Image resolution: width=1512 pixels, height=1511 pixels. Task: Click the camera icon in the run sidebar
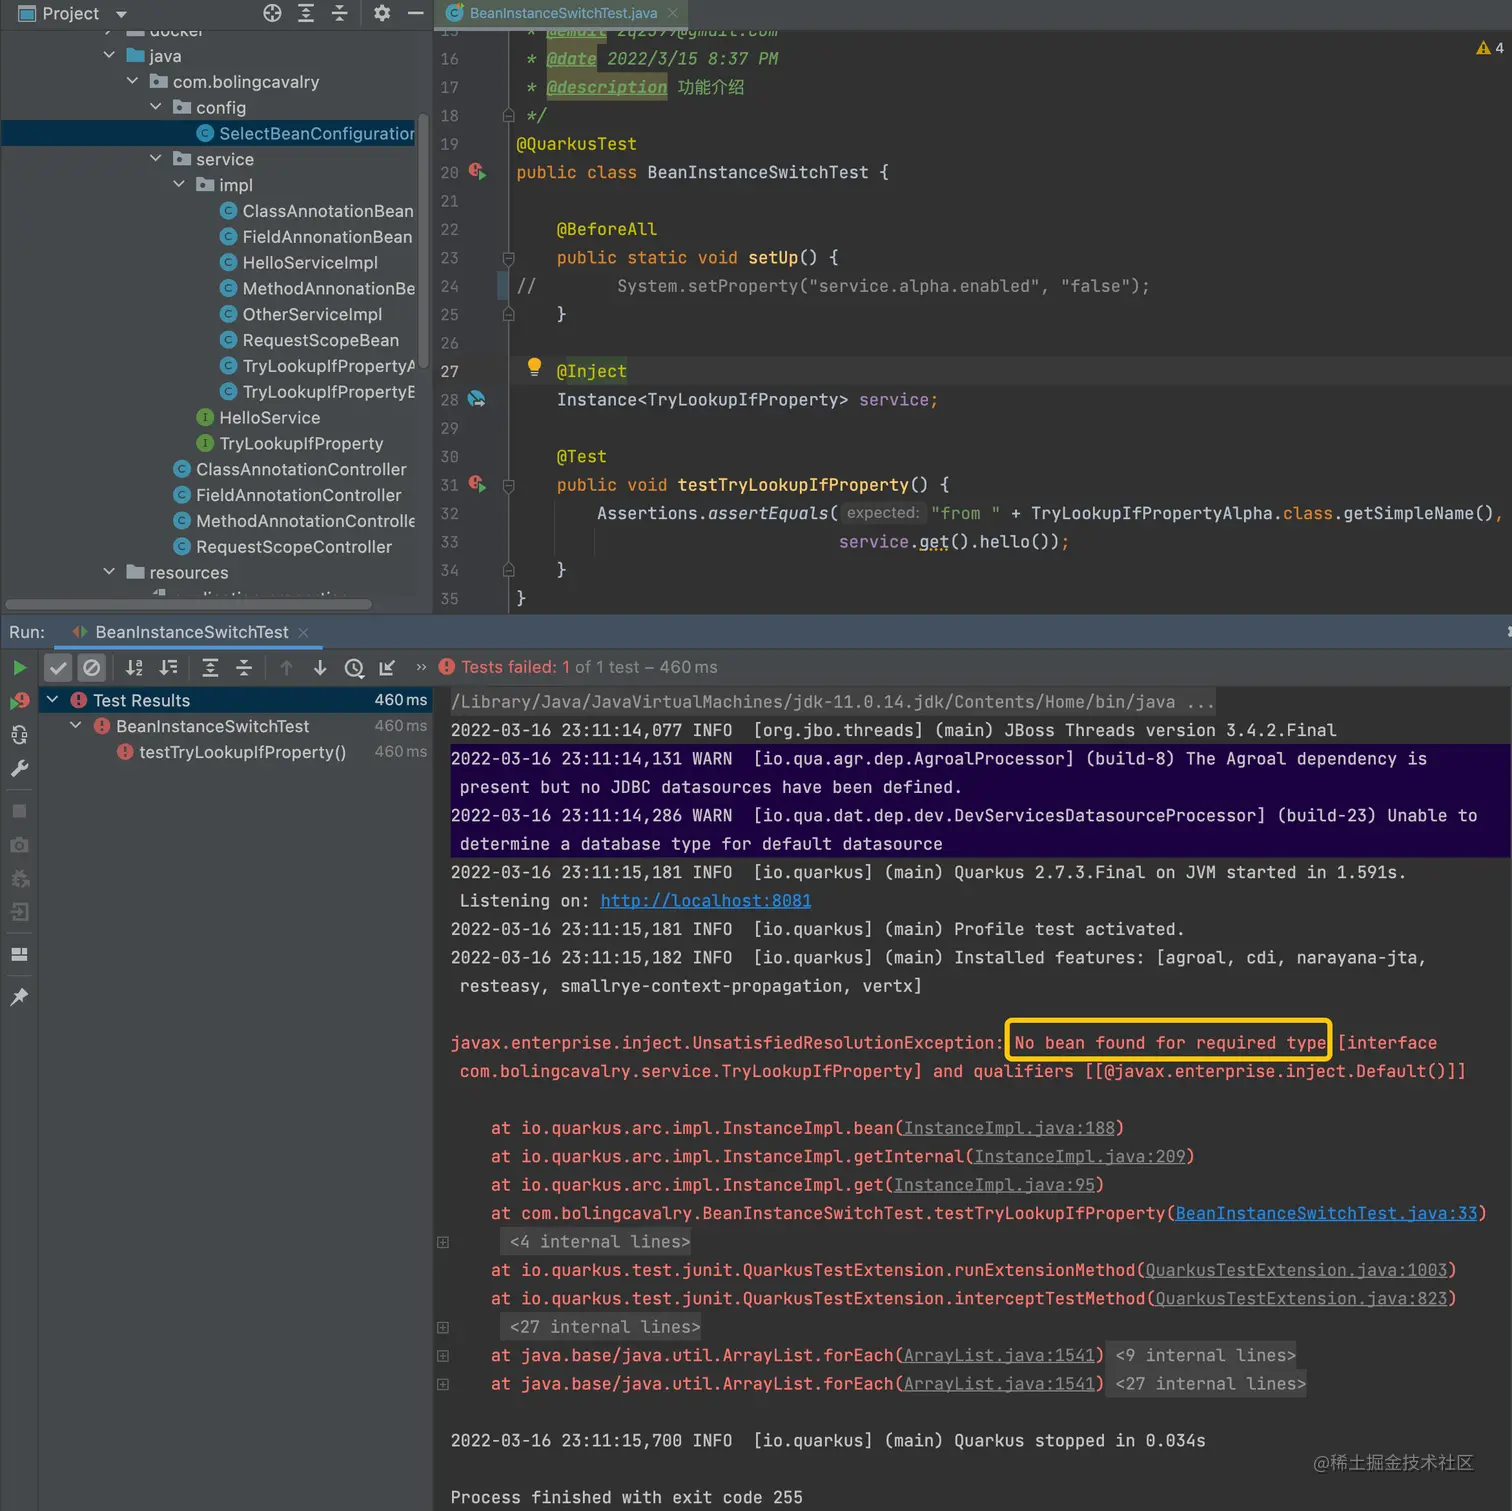[19, 845]
